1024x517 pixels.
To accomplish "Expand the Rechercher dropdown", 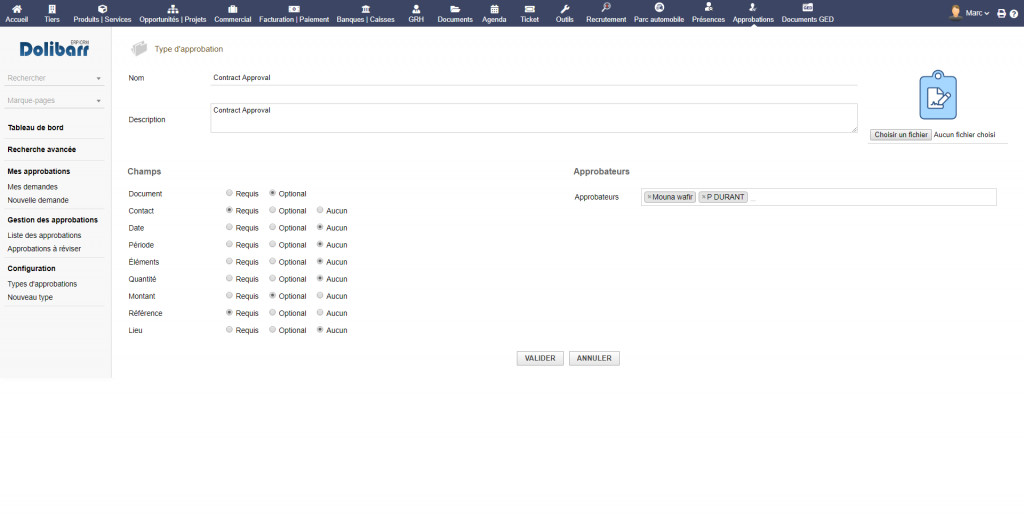I will pyautogui.click(x=98, y=78).
